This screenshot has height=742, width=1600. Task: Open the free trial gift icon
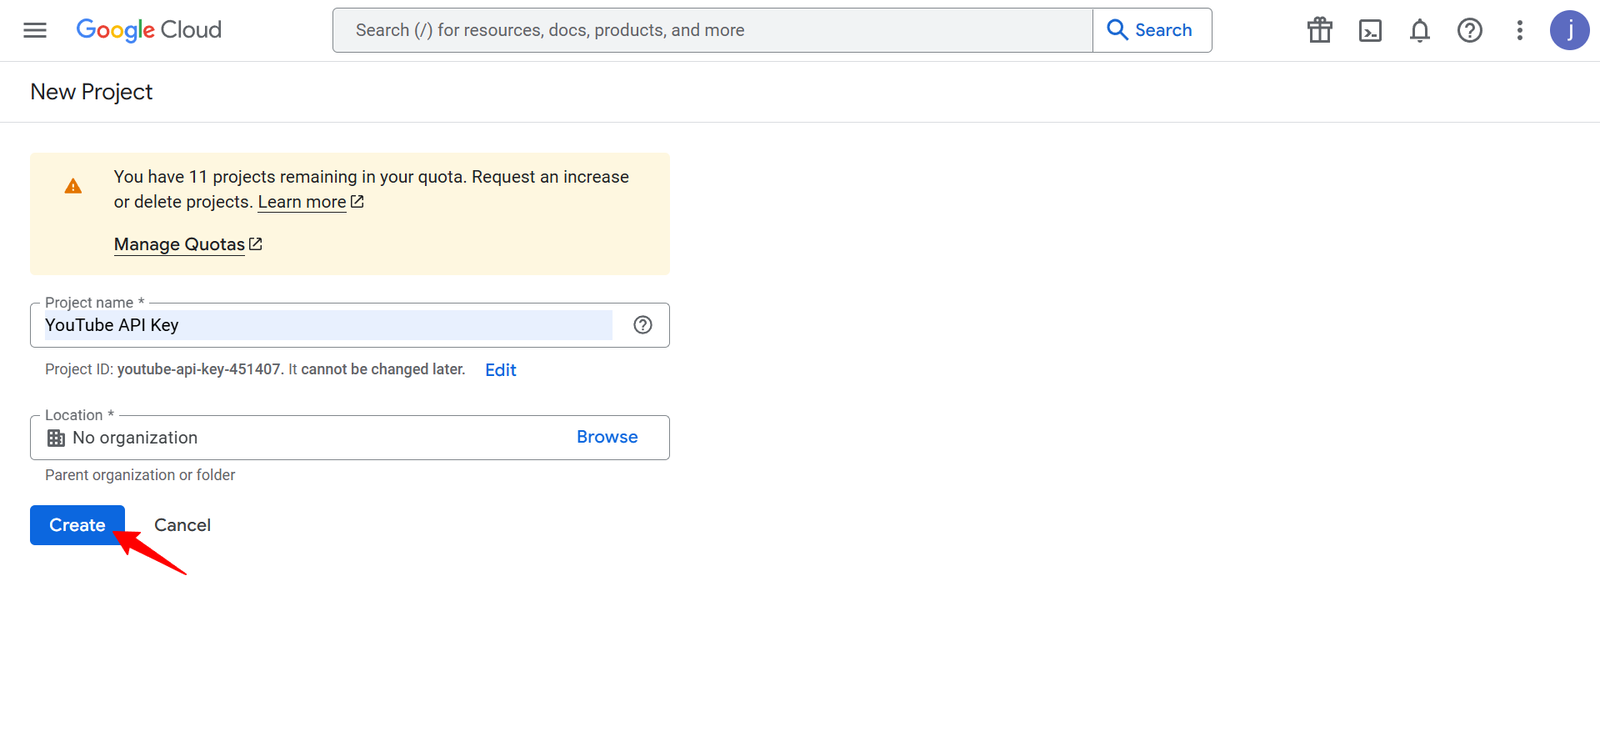point(1319,30)
